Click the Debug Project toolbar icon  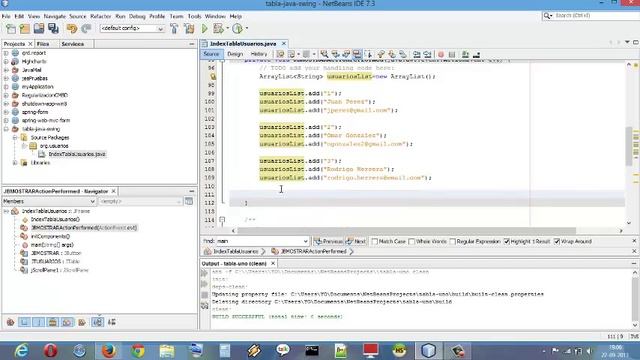point(218,29)
